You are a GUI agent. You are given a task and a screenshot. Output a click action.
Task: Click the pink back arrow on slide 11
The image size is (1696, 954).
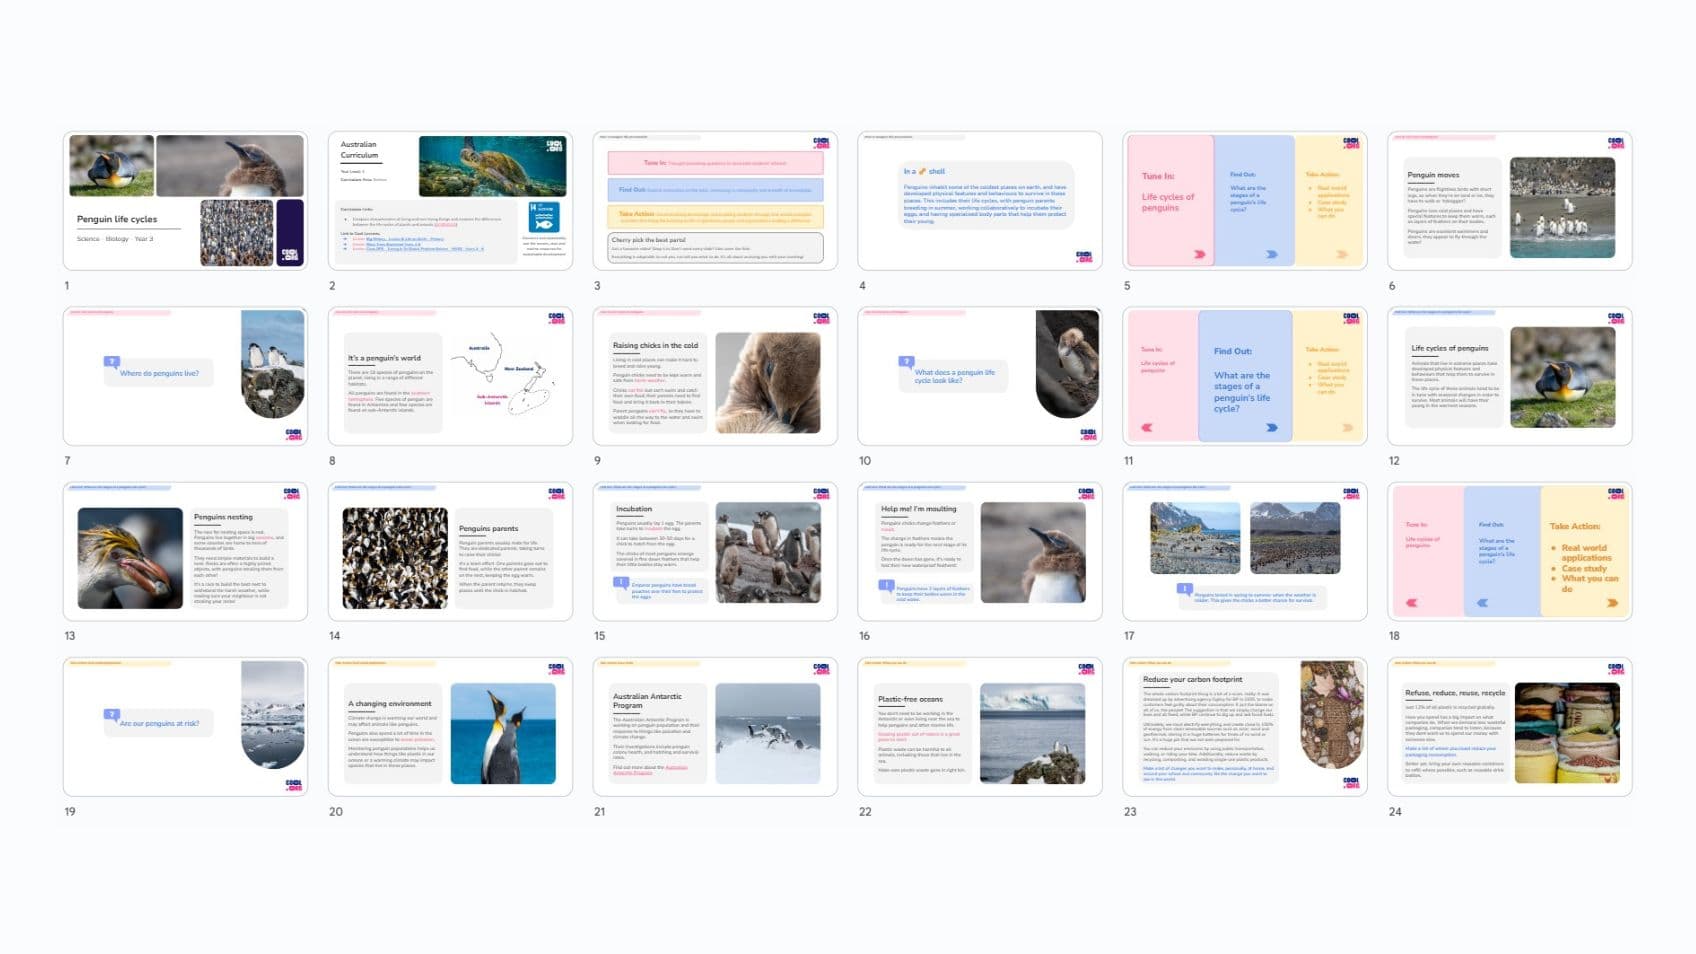1147,428
